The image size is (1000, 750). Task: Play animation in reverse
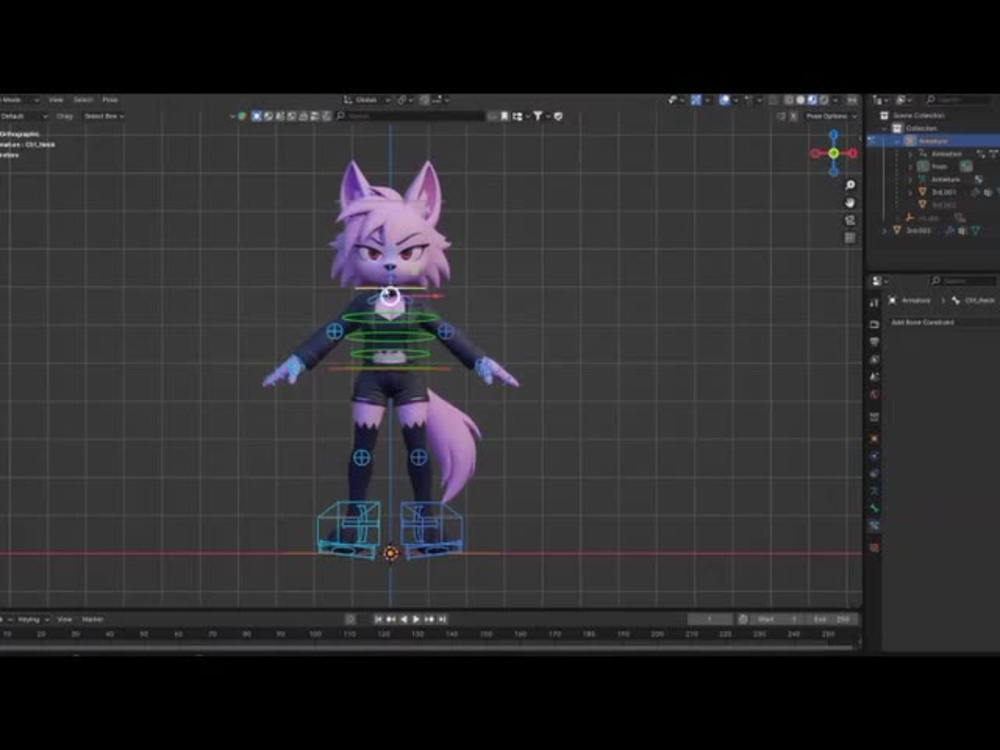point(404,619)
